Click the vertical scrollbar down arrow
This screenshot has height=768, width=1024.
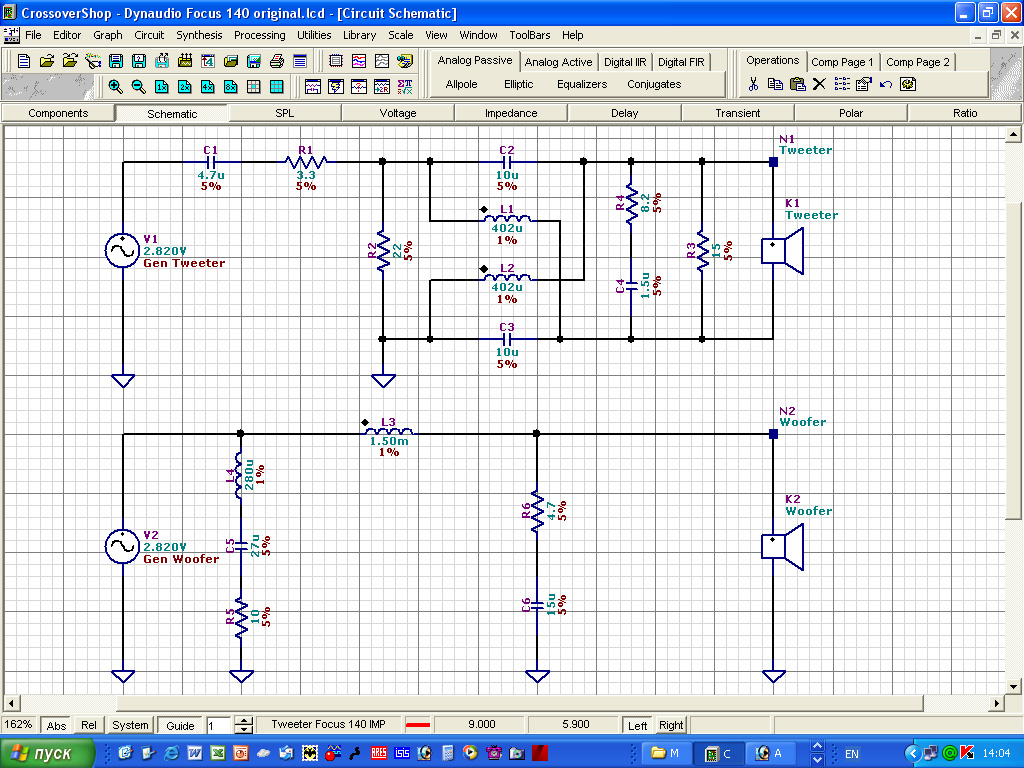click(x=1013, y=686)
